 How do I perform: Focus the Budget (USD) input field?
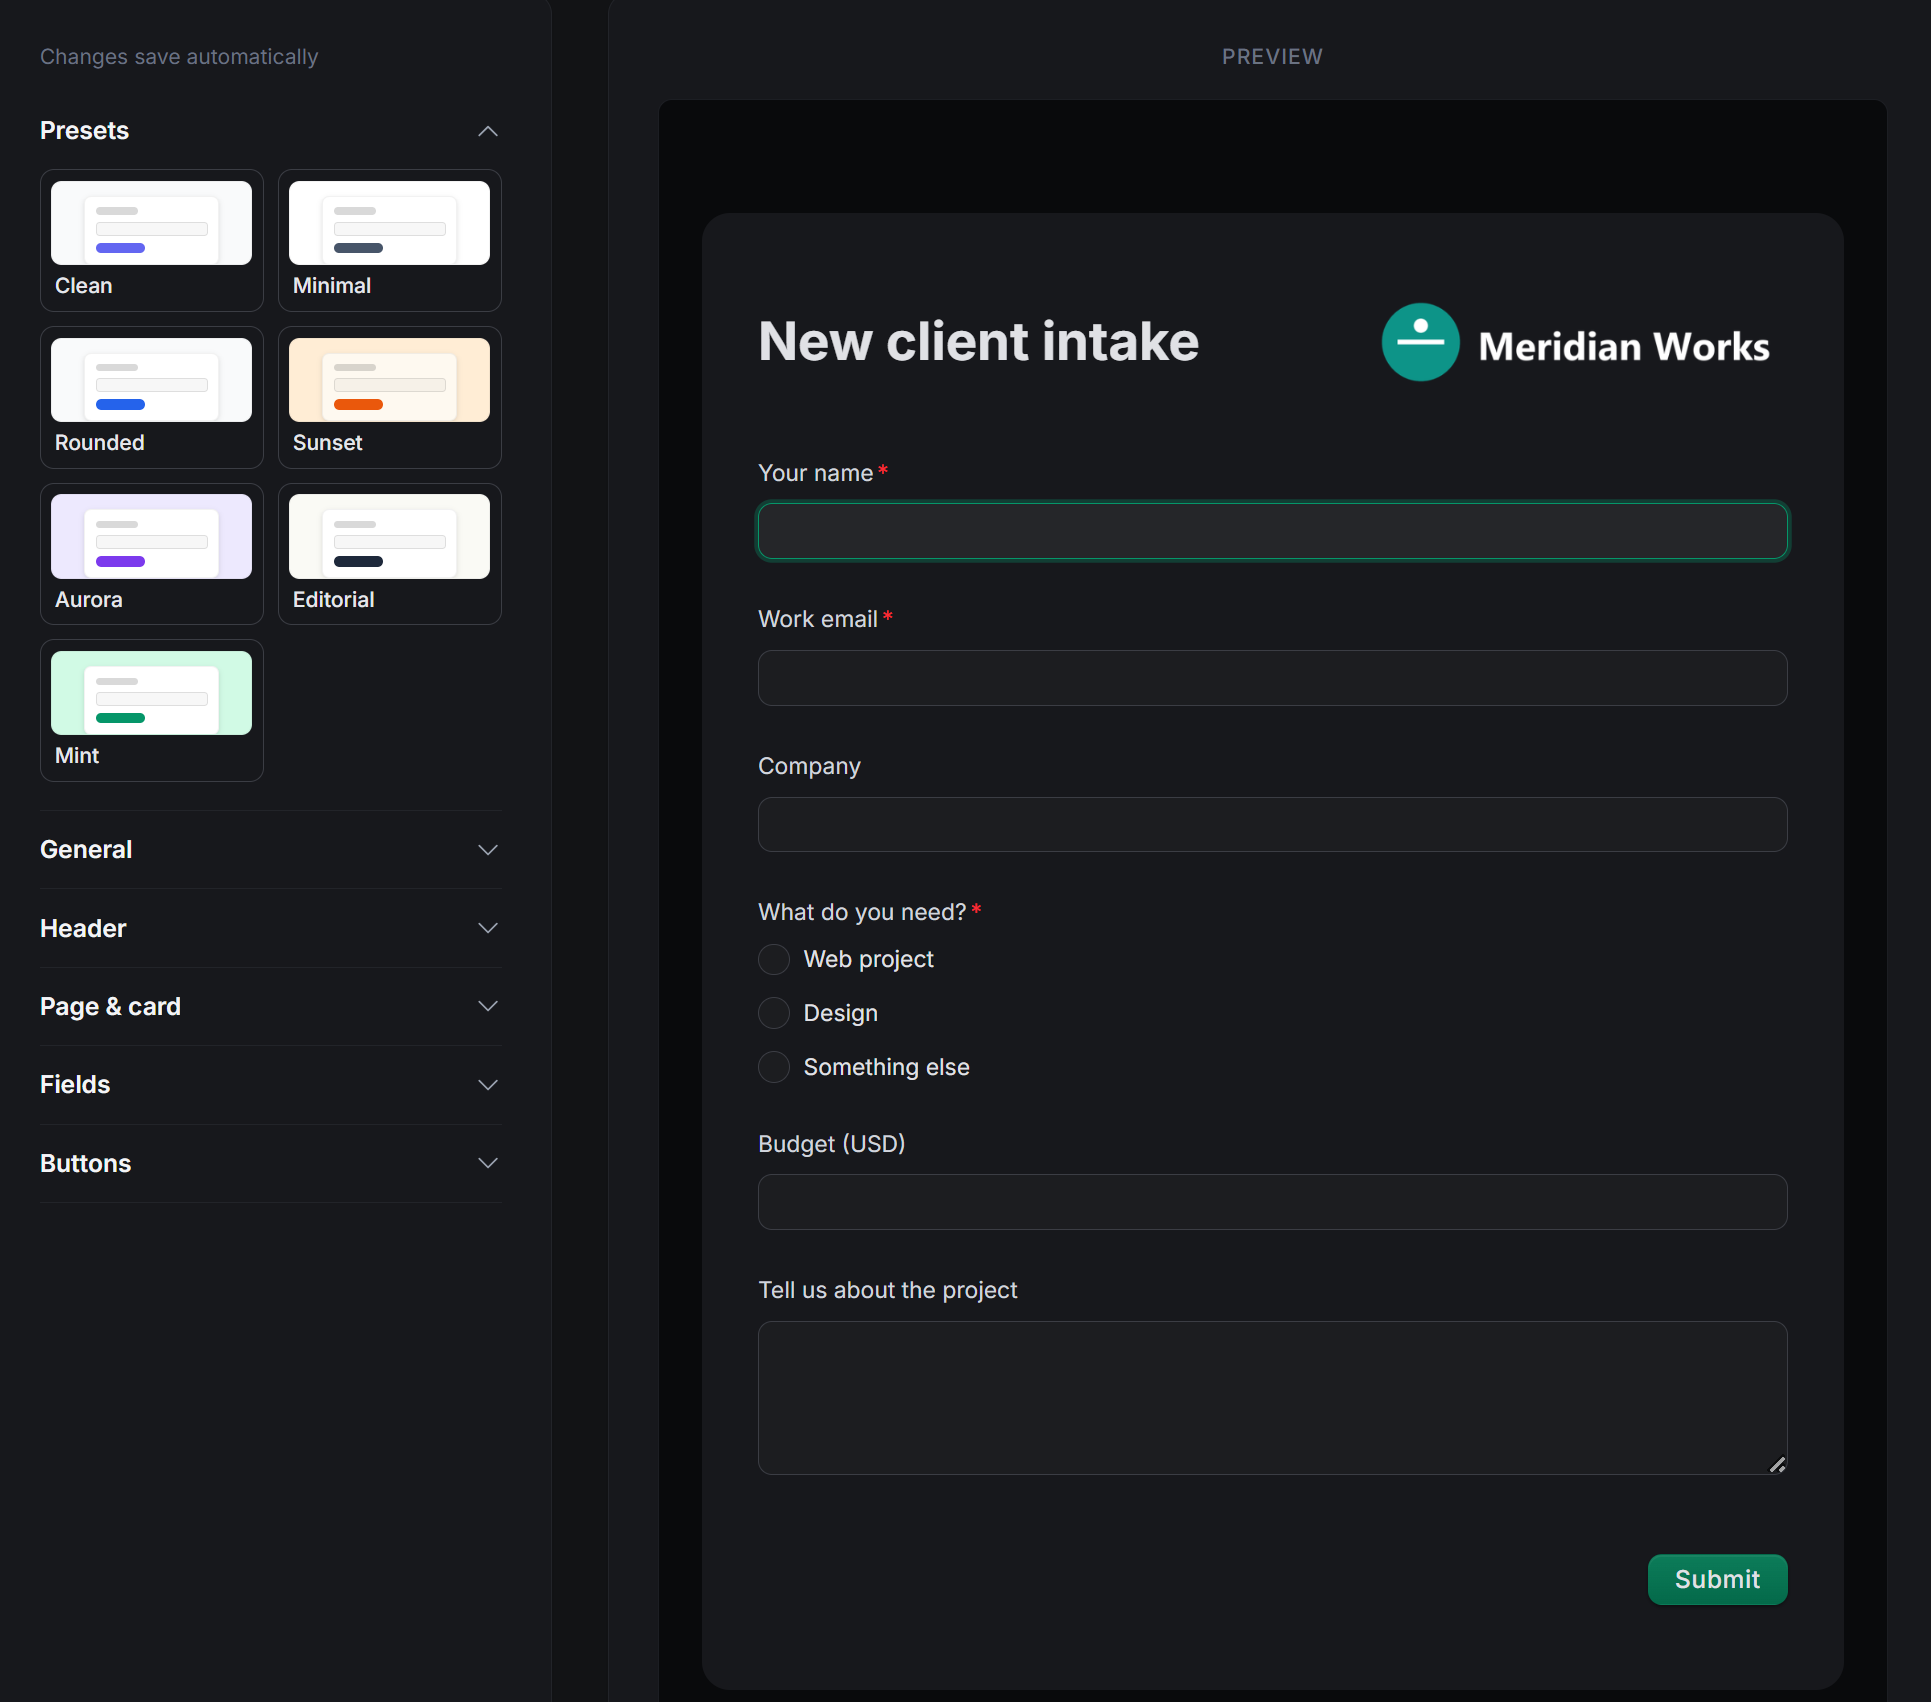(x=1272, y=1202)
